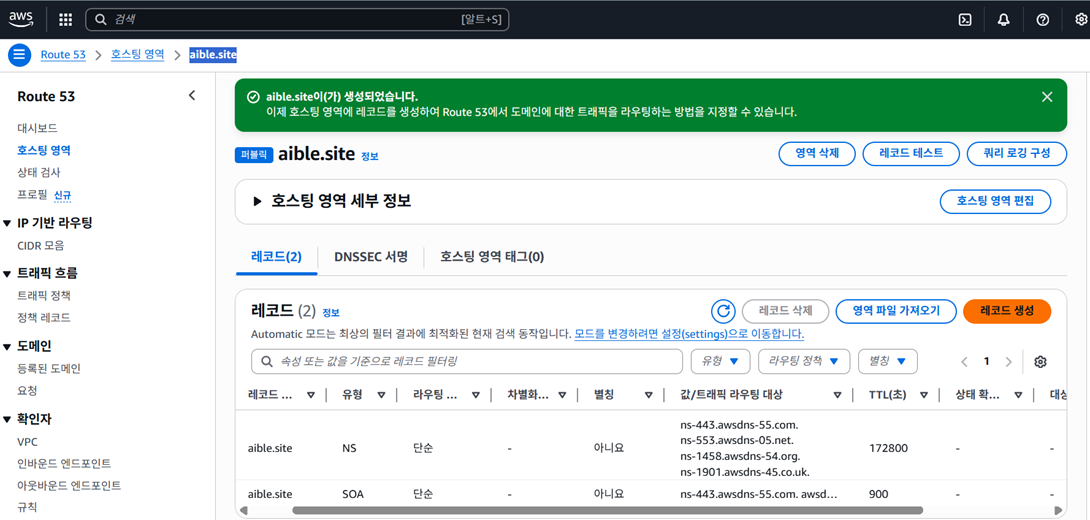The image size is (1090, 520).
Task: Go to previous records page
Action: [964, 361]
